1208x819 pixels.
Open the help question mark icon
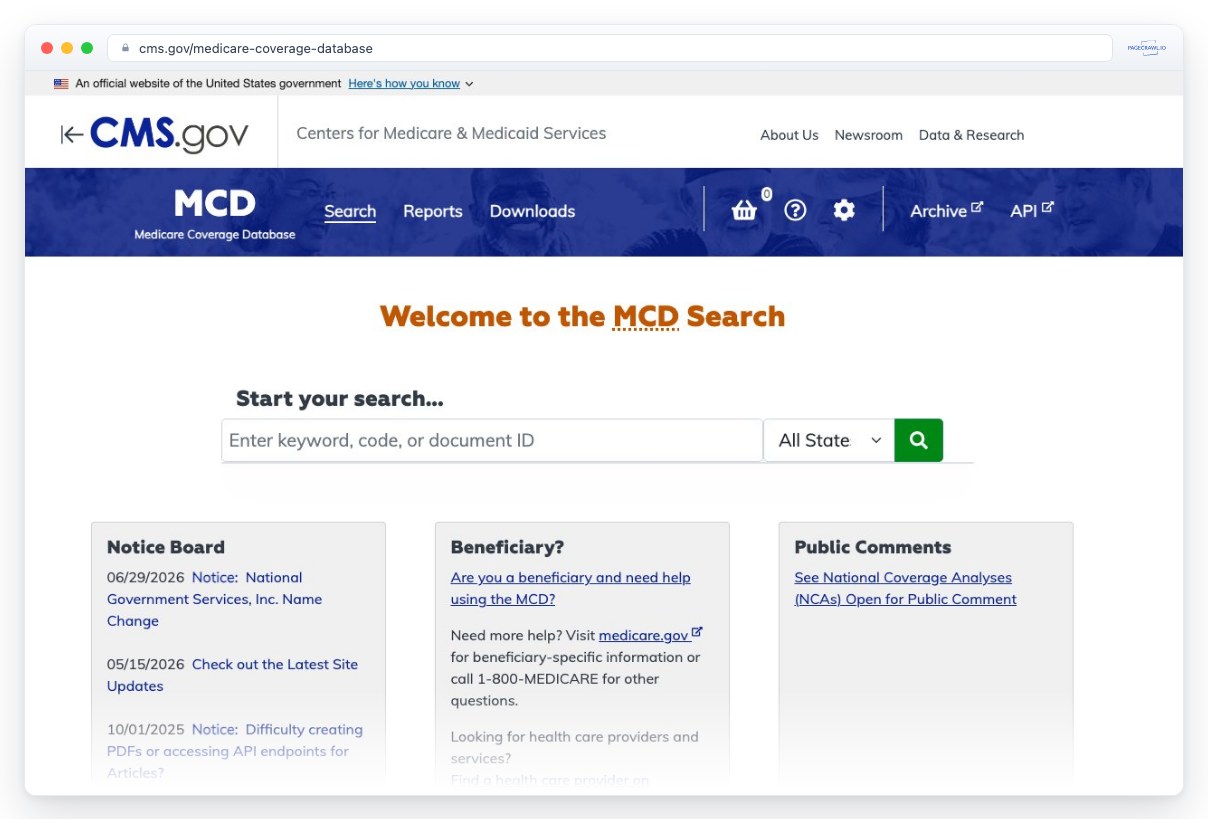tap(795, 210)
